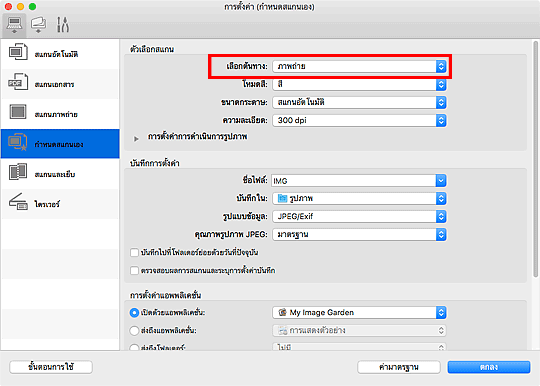540x386 pixels.
Task: Select สแกนภาพถ่าย in the sidebar
Action: point(60,114)
